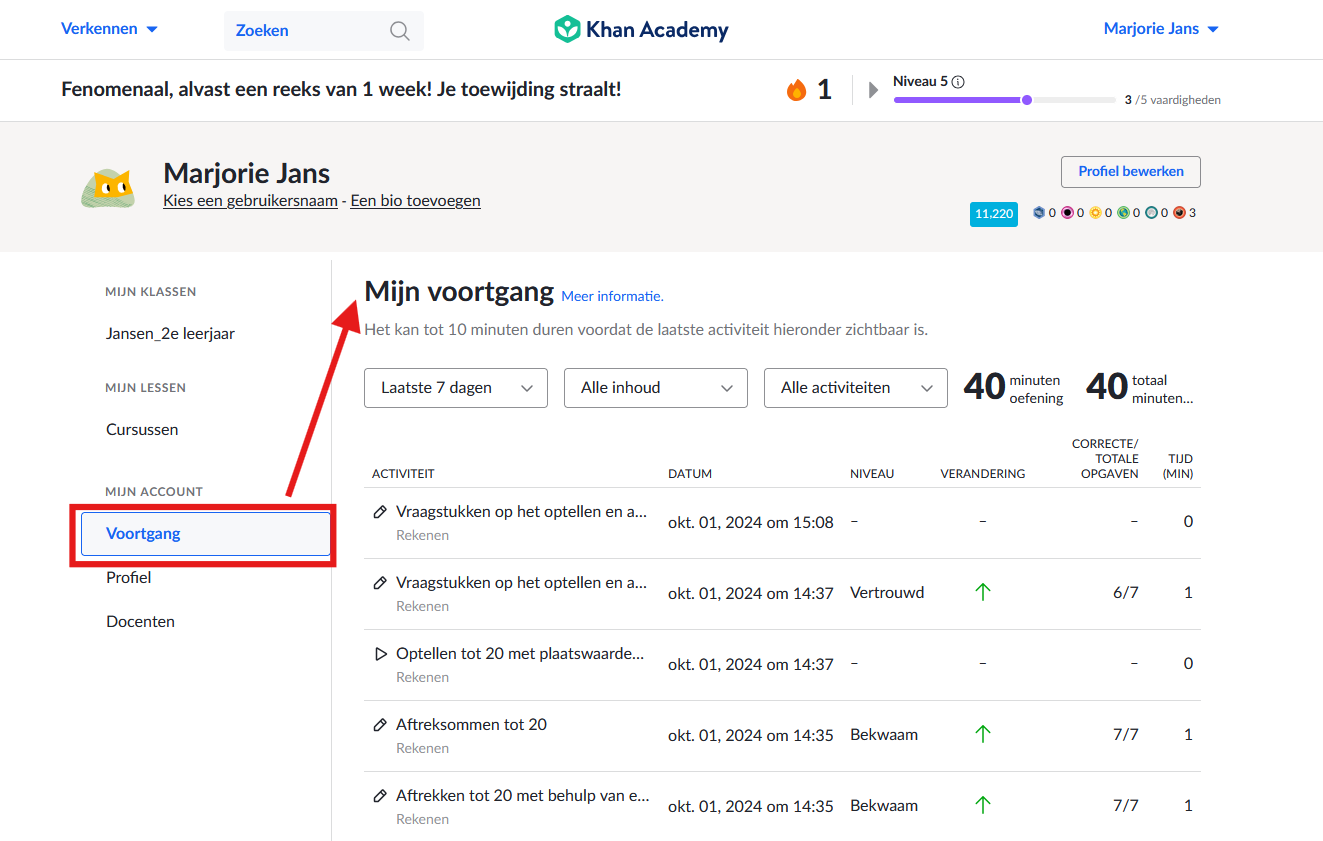Click pencil icon of the 14:37 Vraagstukken row
Screen dimensions: 1323x841
[380, 583]
